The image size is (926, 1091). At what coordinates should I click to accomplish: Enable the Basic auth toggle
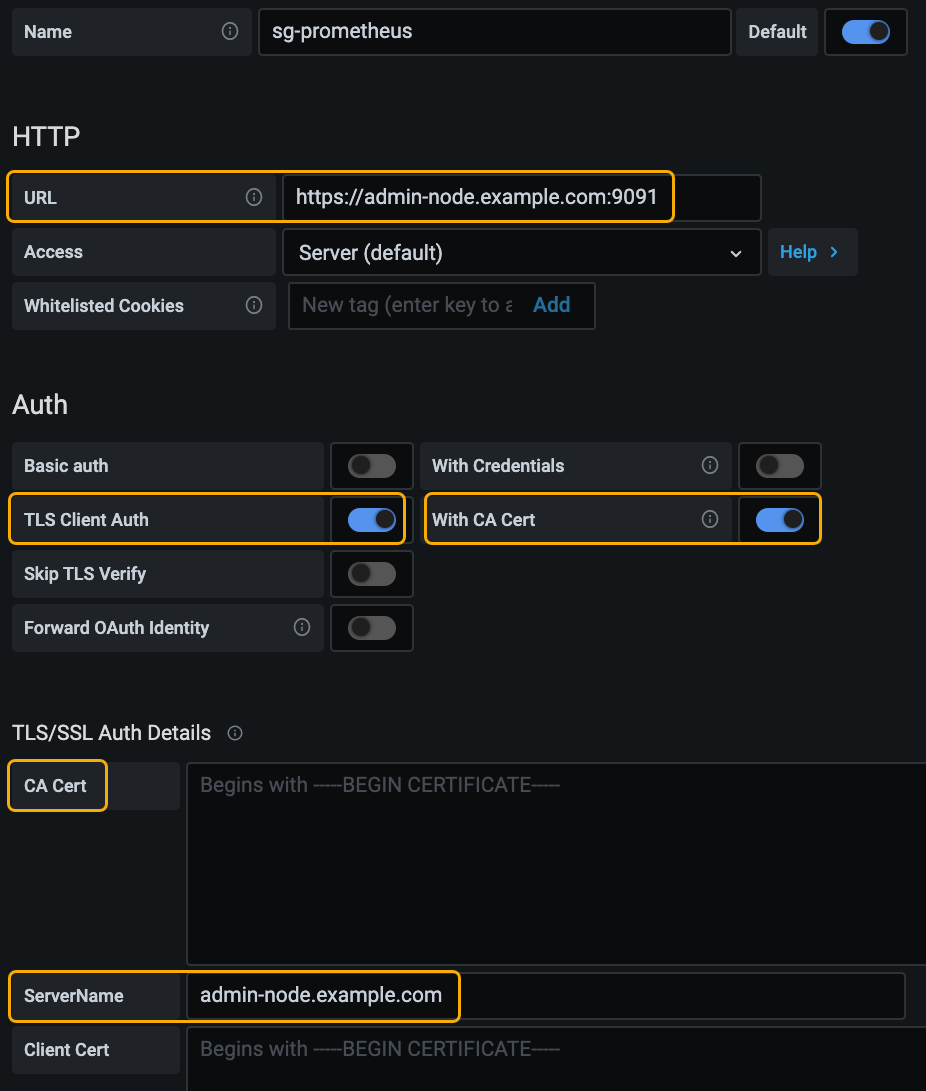coord(371,466)
